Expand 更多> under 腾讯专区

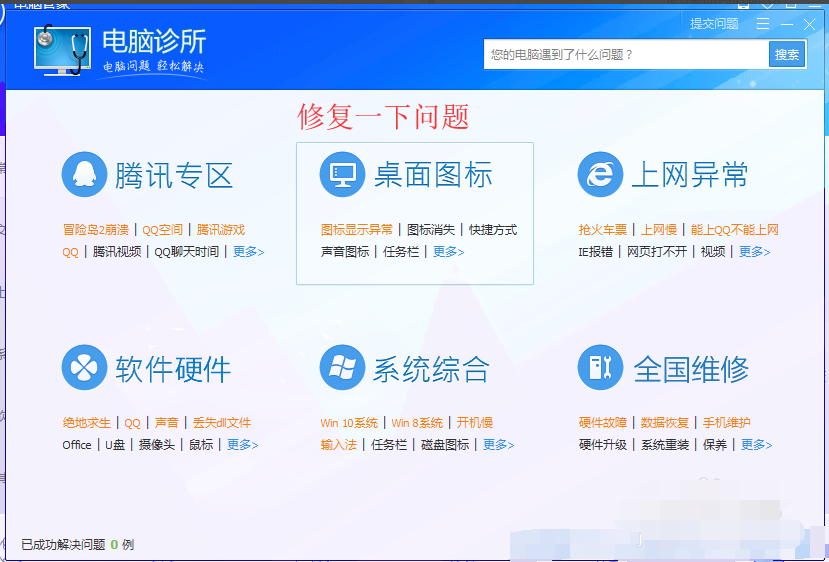(x=248, y=252)
